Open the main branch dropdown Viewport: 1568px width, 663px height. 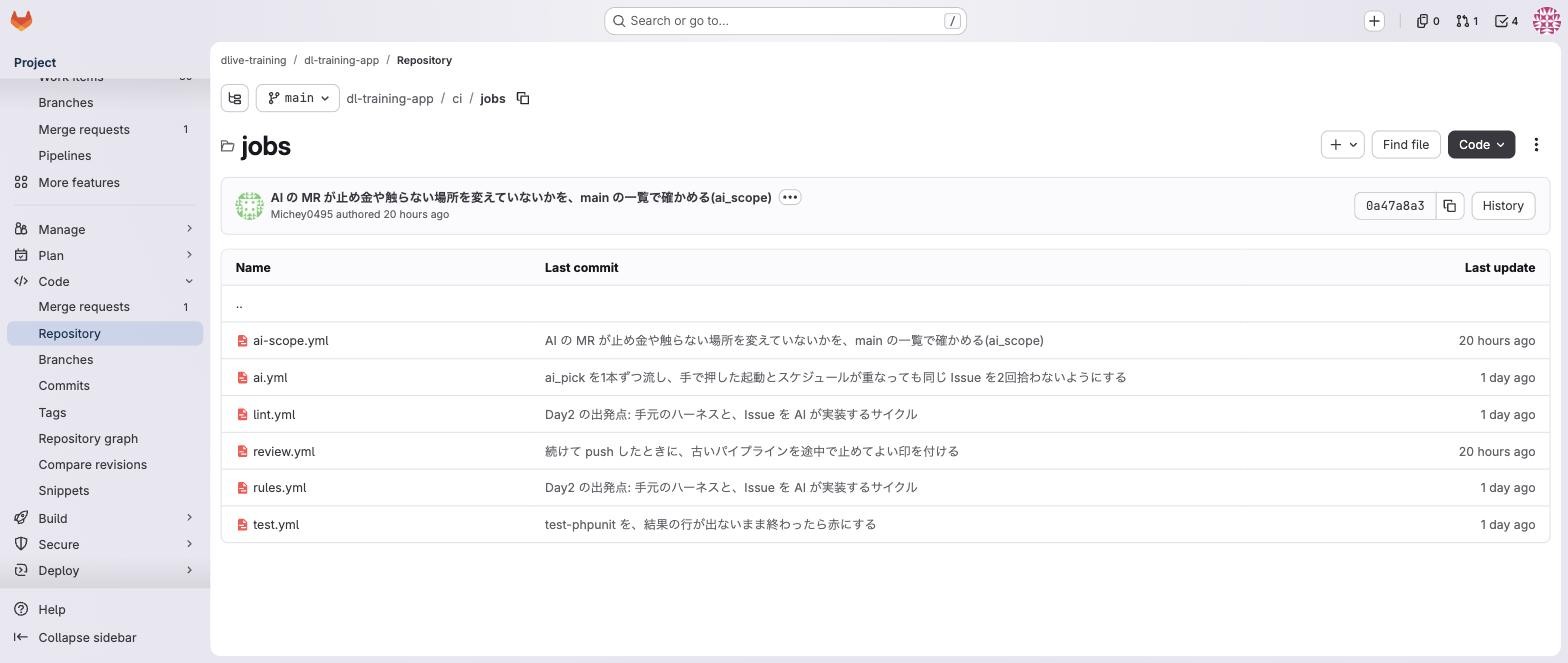[x=298, y=98]
